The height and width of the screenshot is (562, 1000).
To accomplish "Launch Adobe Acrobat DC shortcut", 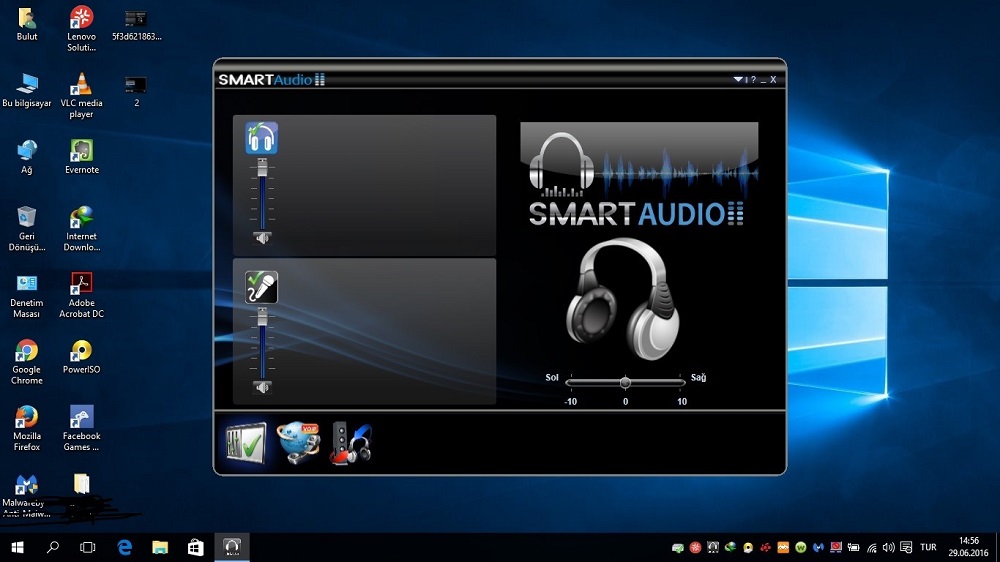I will 82,295.
